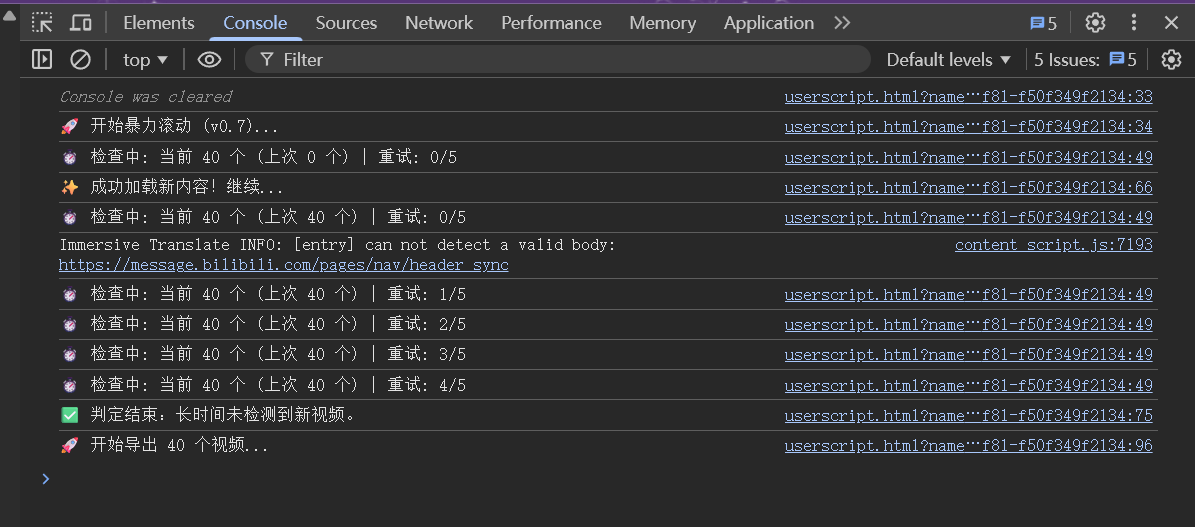
Task: Open DevTools settings gear in the tab bar
Action: (x=1095, y=23)
